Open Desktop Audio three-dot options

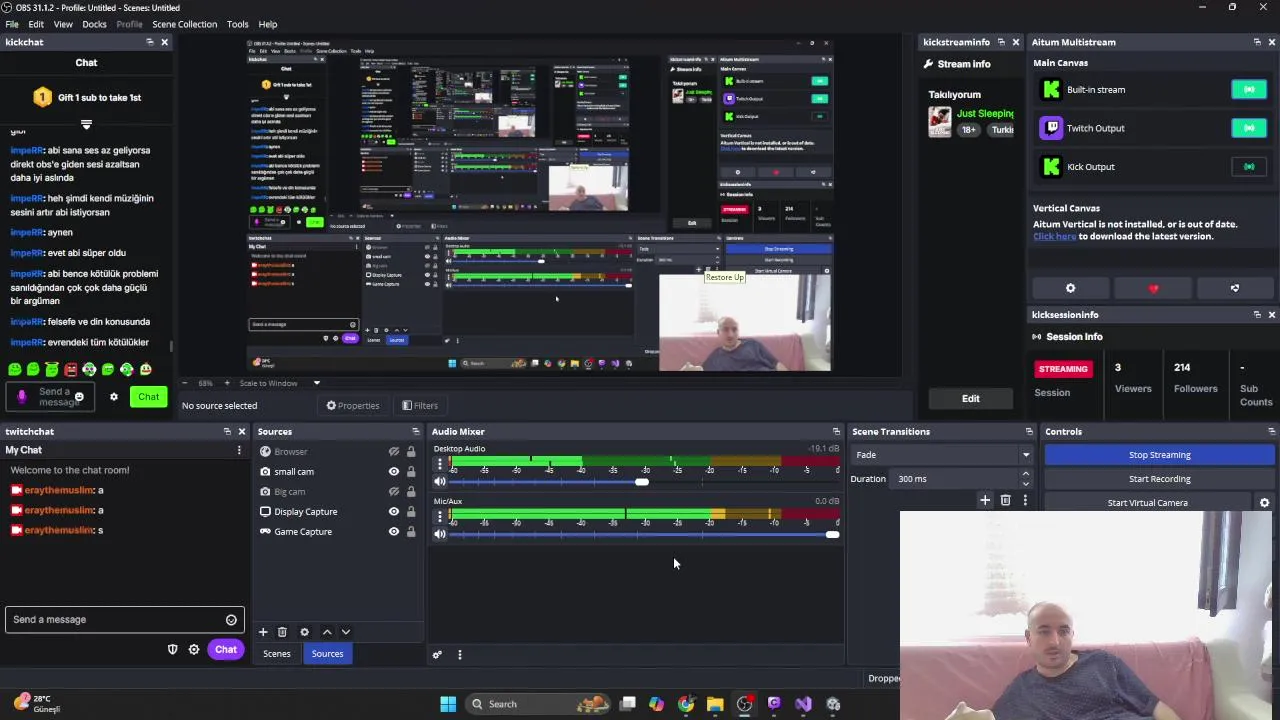(439, 464)
